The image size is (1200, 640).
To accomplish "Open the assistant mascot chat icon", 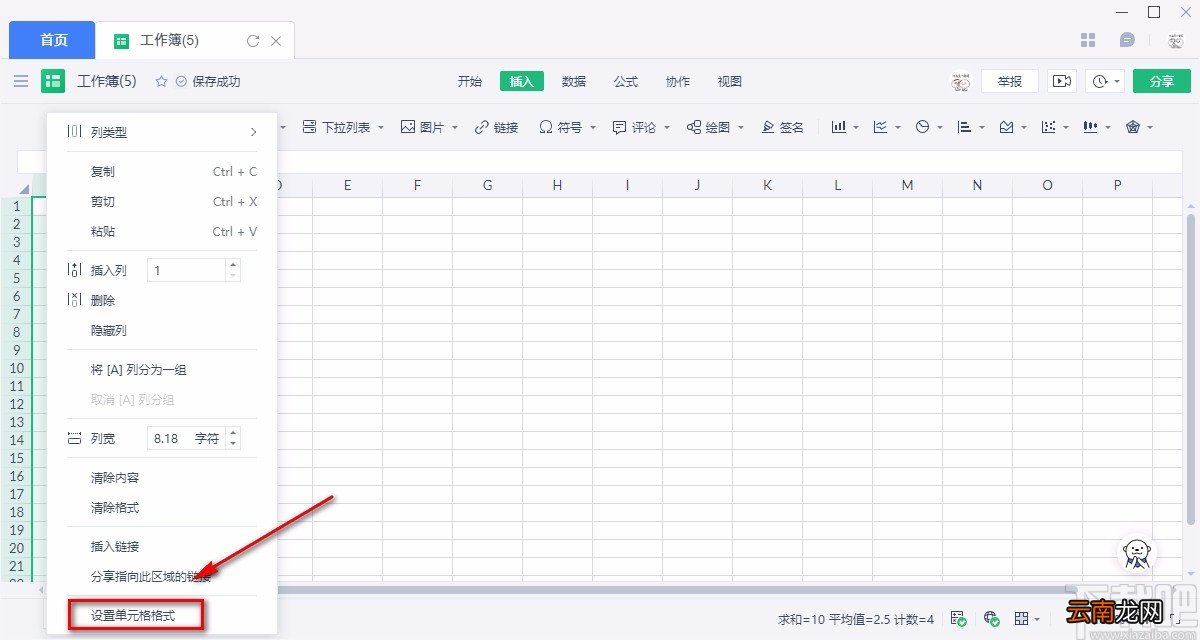I will pyautogui.click(x=1136, y=553).
